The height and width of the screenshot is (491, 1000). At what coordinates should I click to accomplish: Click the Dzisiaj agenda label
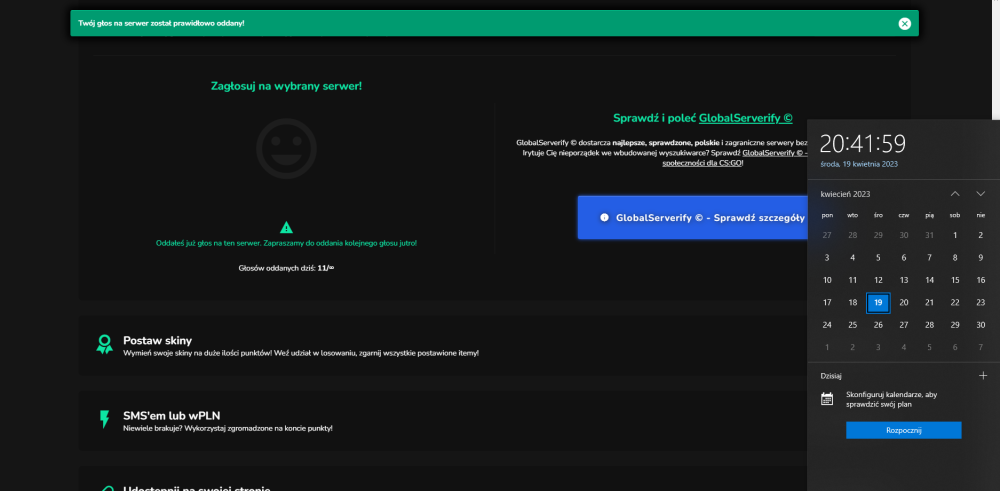click(831, 376)
